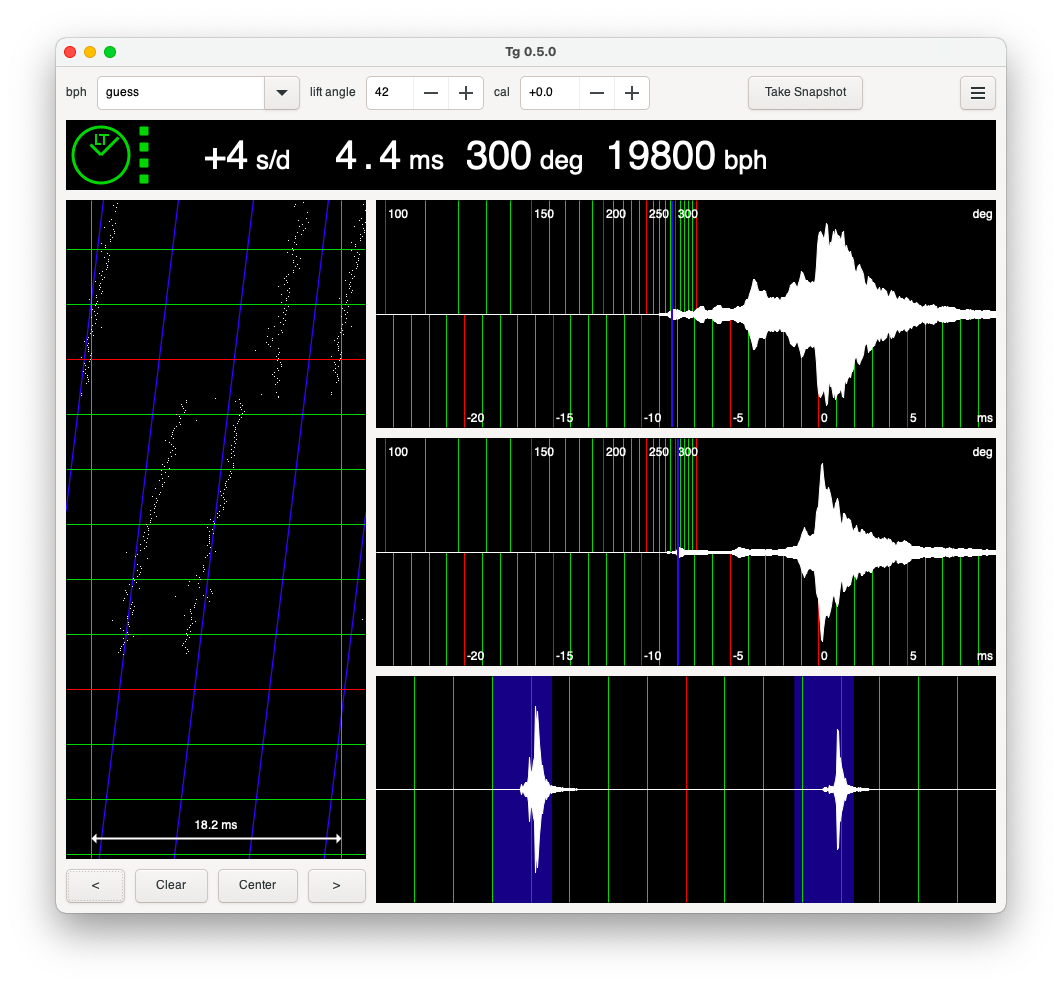Click the green watch status icon
The width and height of the screenshot is (1062, 987).
coord(100,155)
